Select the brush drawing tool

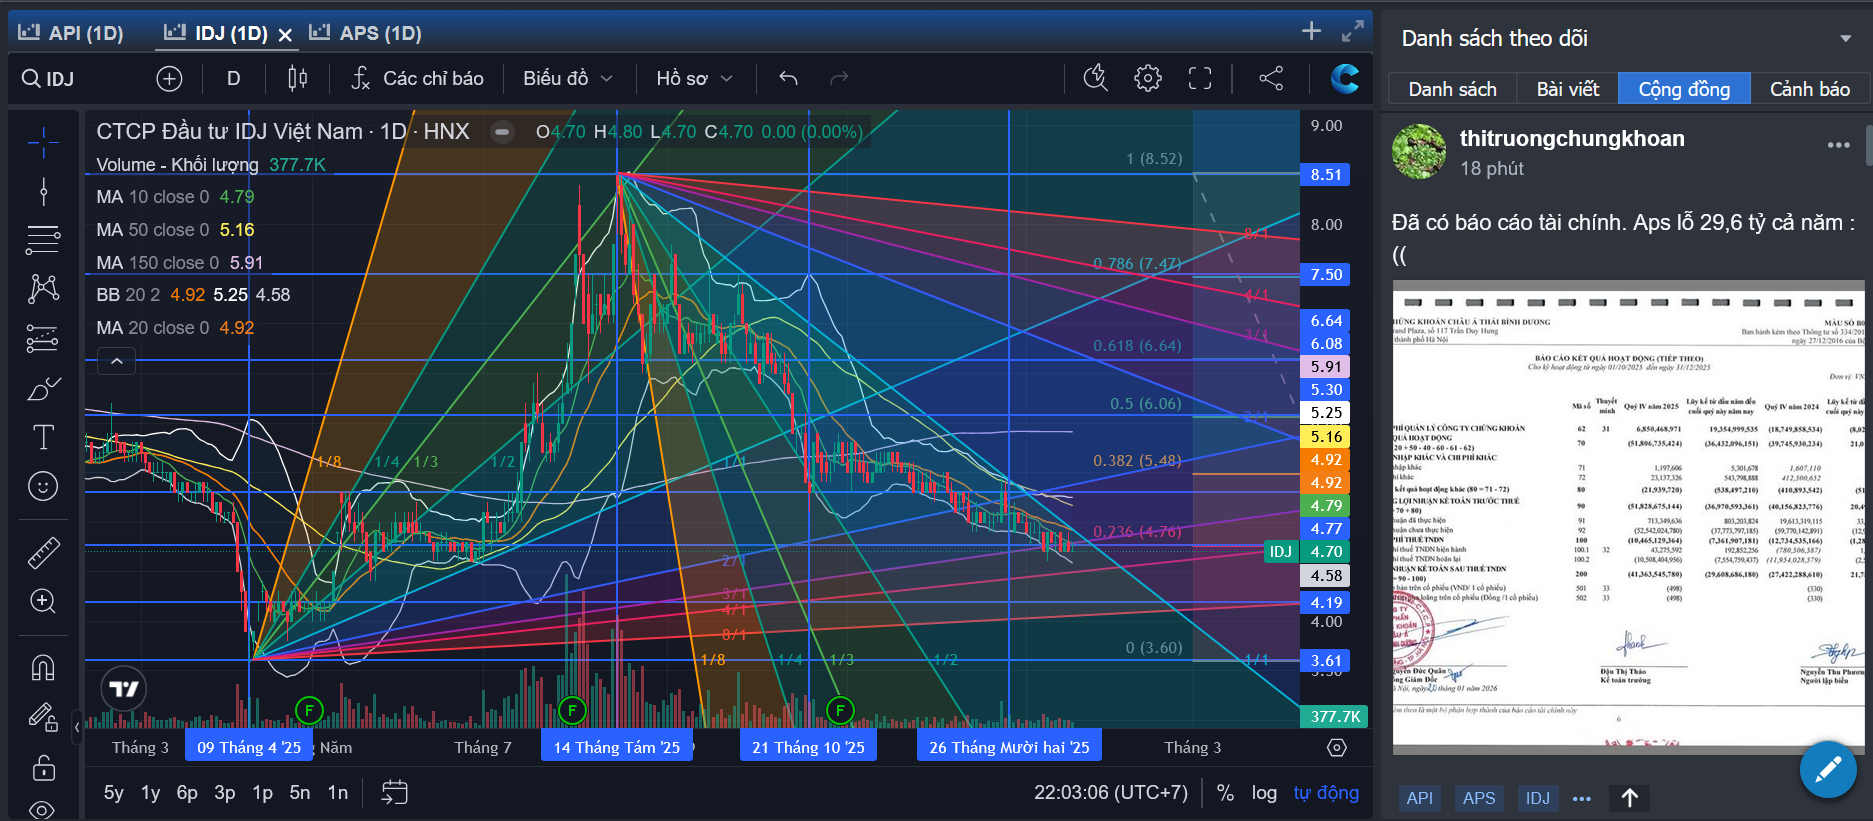click(x=43, y=389)
